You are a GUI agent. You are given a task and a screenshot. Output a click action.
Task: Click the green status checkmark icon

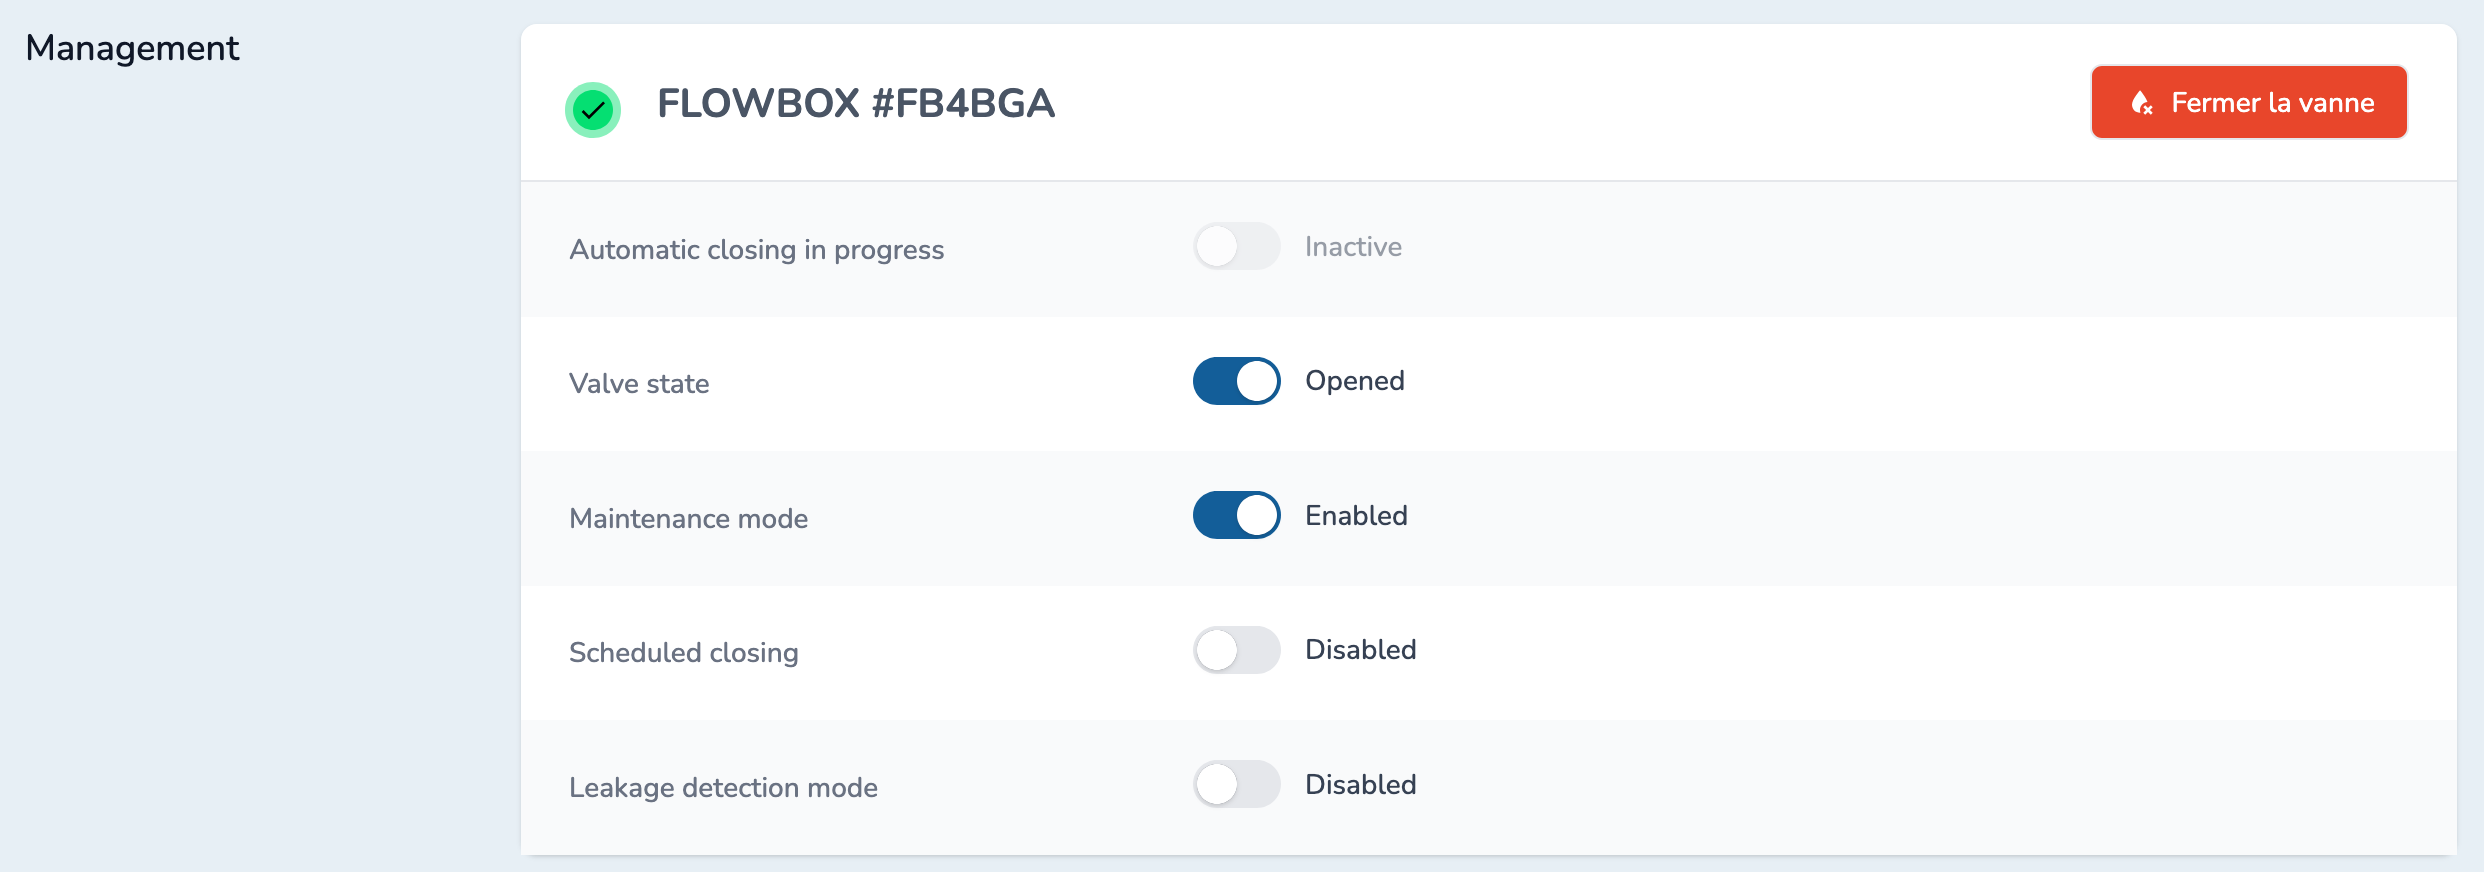pyautogui.click(x=593, y=109)
